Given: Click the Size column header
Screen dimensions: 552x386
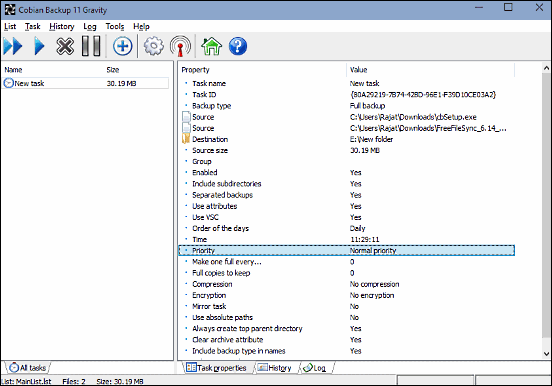Looking at the screenshot, I should pyautogui.click(x=113, y=70).
